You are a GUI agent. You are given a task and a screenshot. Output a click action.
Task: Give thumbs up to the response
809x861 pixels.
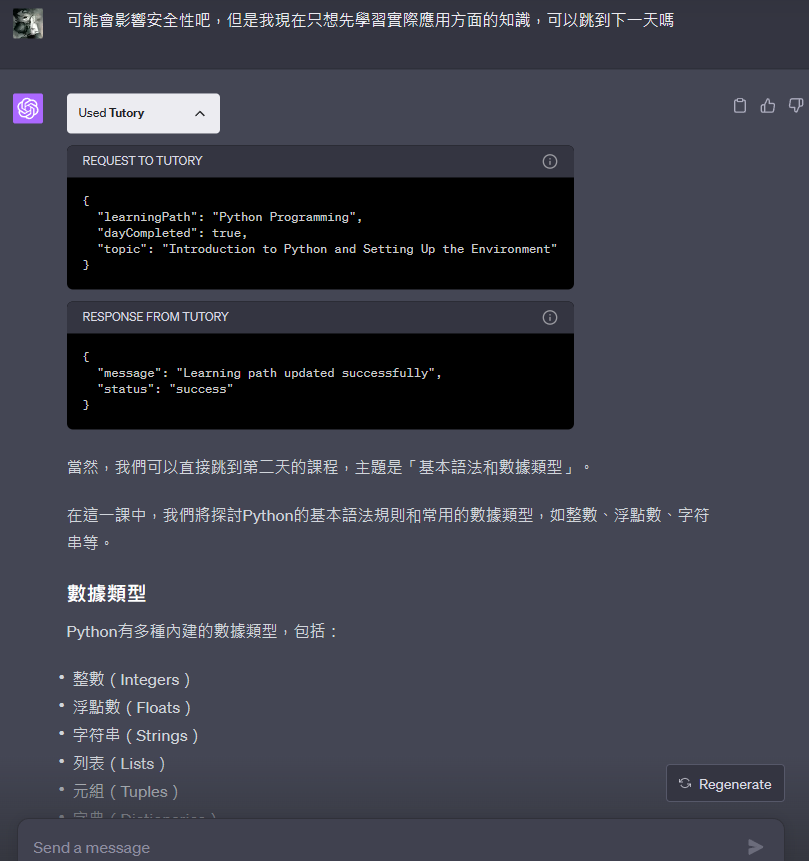(768, 105)
